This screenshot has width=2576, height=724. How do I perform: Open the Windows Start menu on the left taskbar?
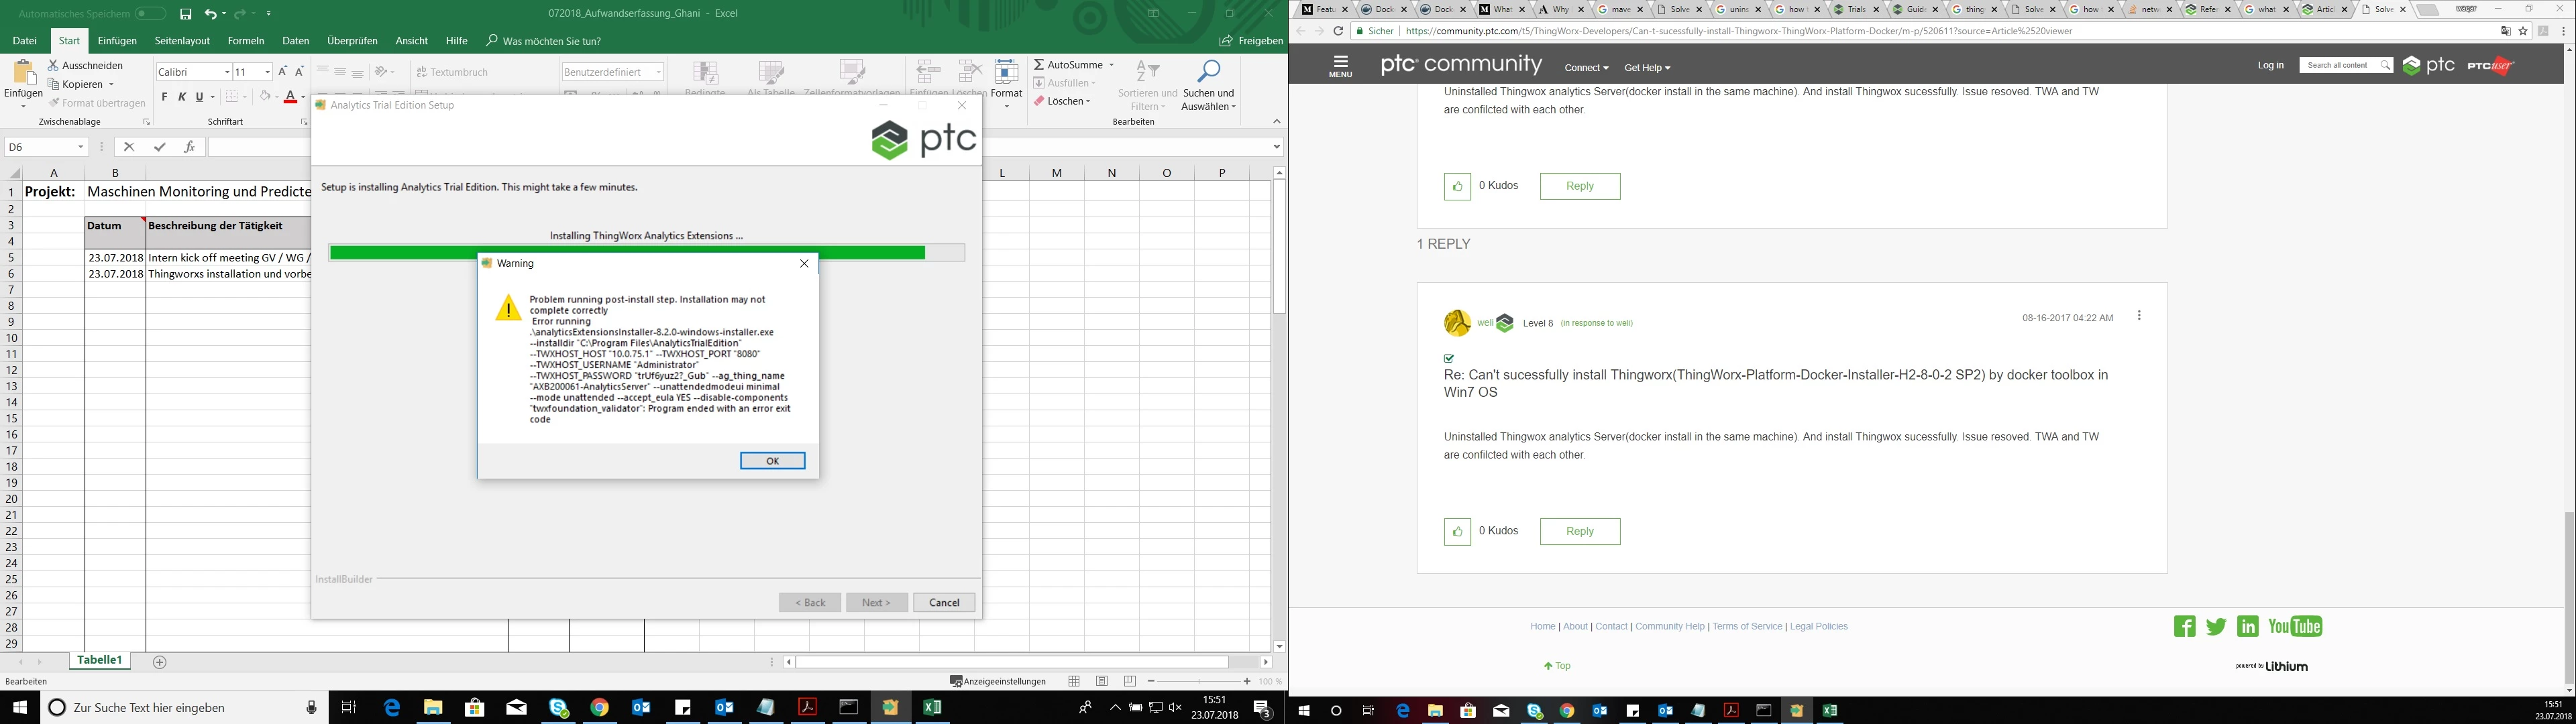point(20,708)
